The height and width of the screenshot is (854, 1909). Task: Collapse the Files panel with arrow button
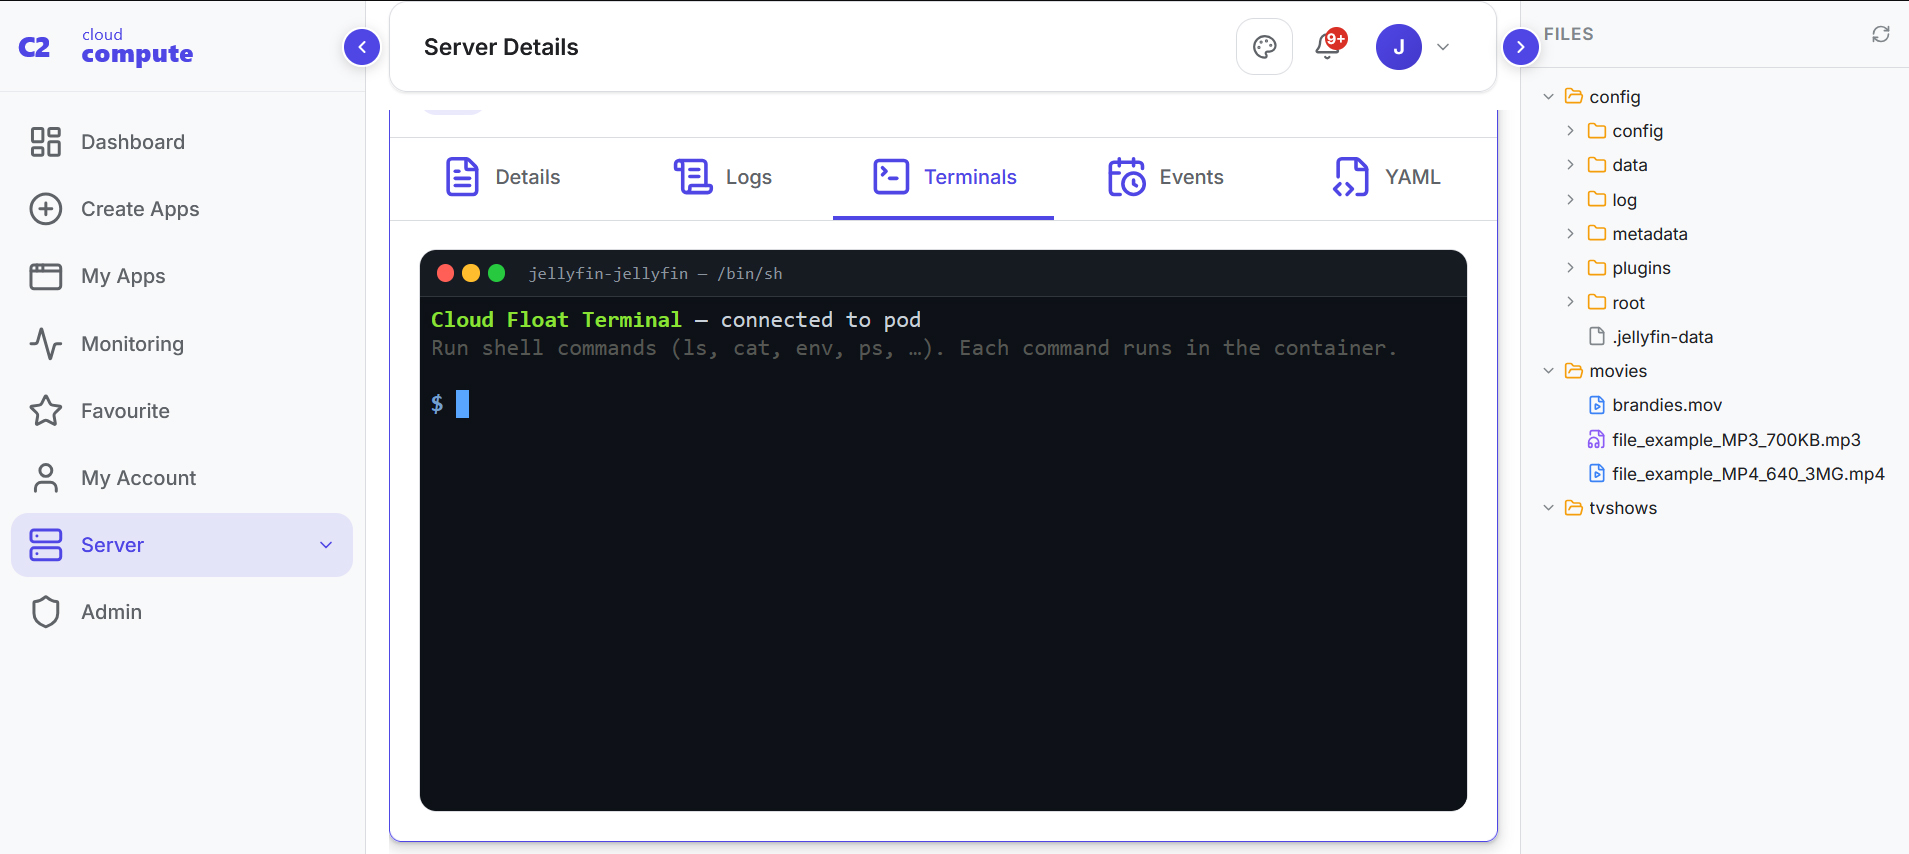click(1521, 47)
